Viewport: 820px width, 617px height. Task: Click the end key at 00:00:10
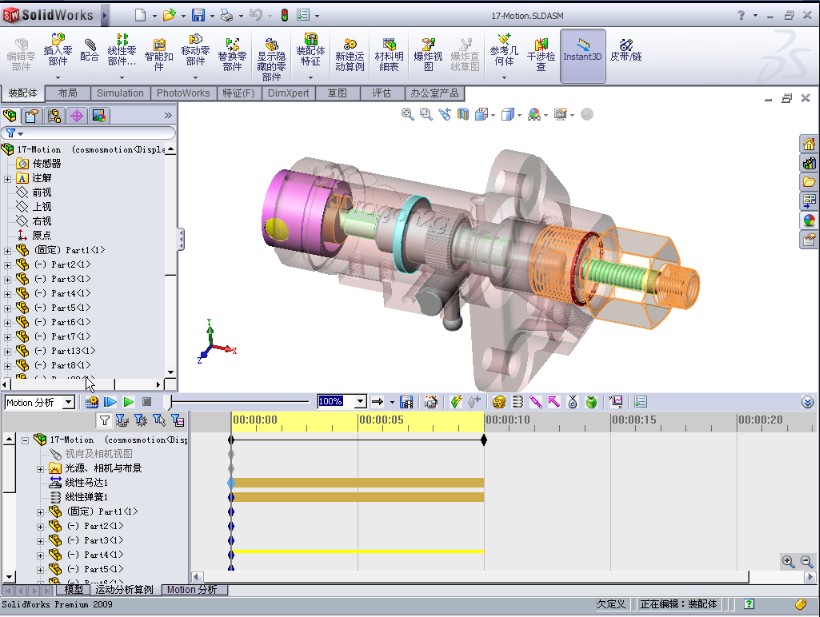click(x=484, y=440)
